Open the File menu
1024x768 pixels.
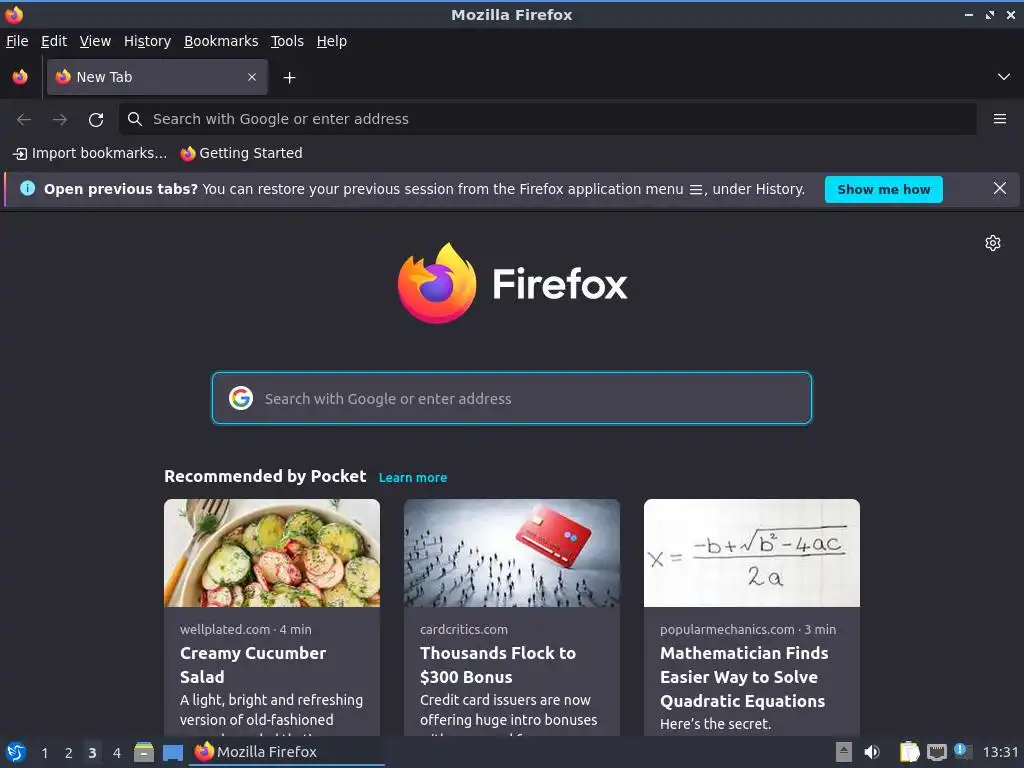(17, 41)
